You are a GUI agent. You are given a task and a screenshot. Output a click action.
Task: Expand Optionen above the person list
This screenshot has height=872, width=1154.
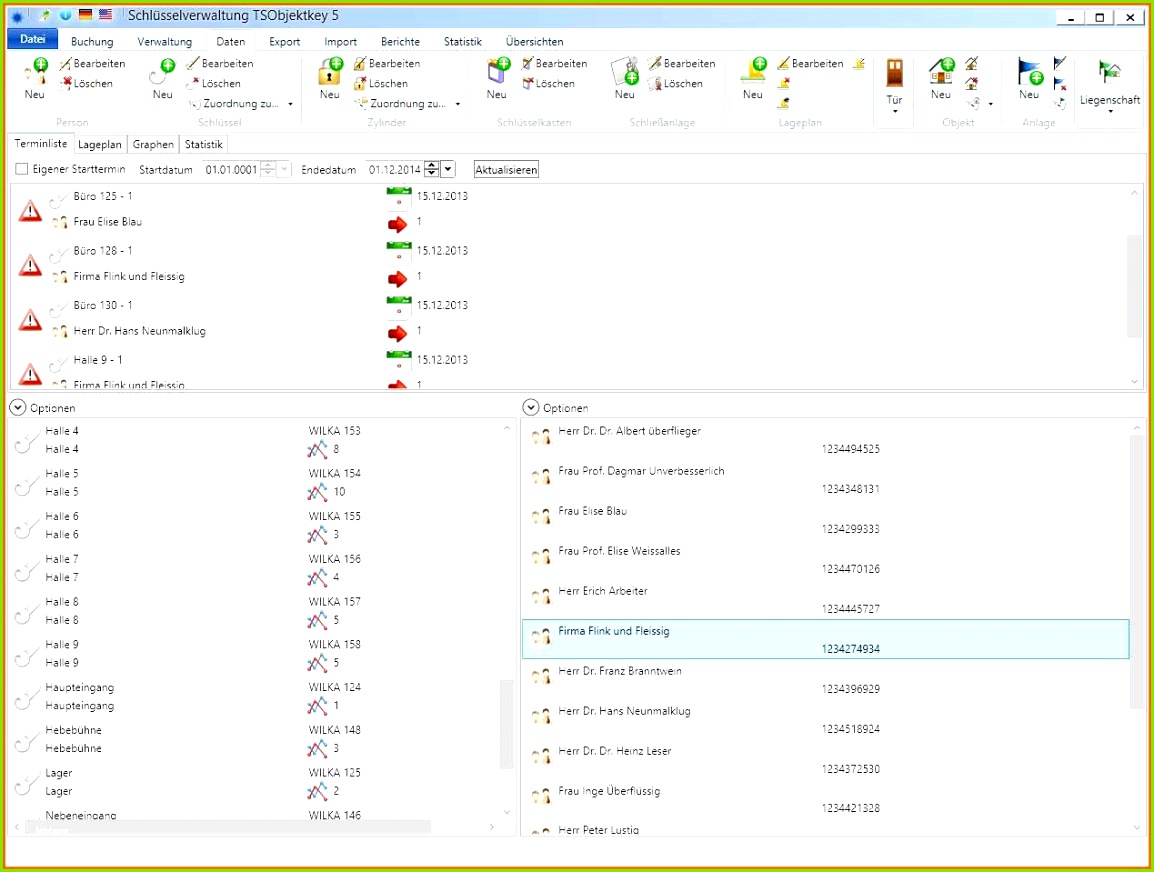(x=531, y=407)
